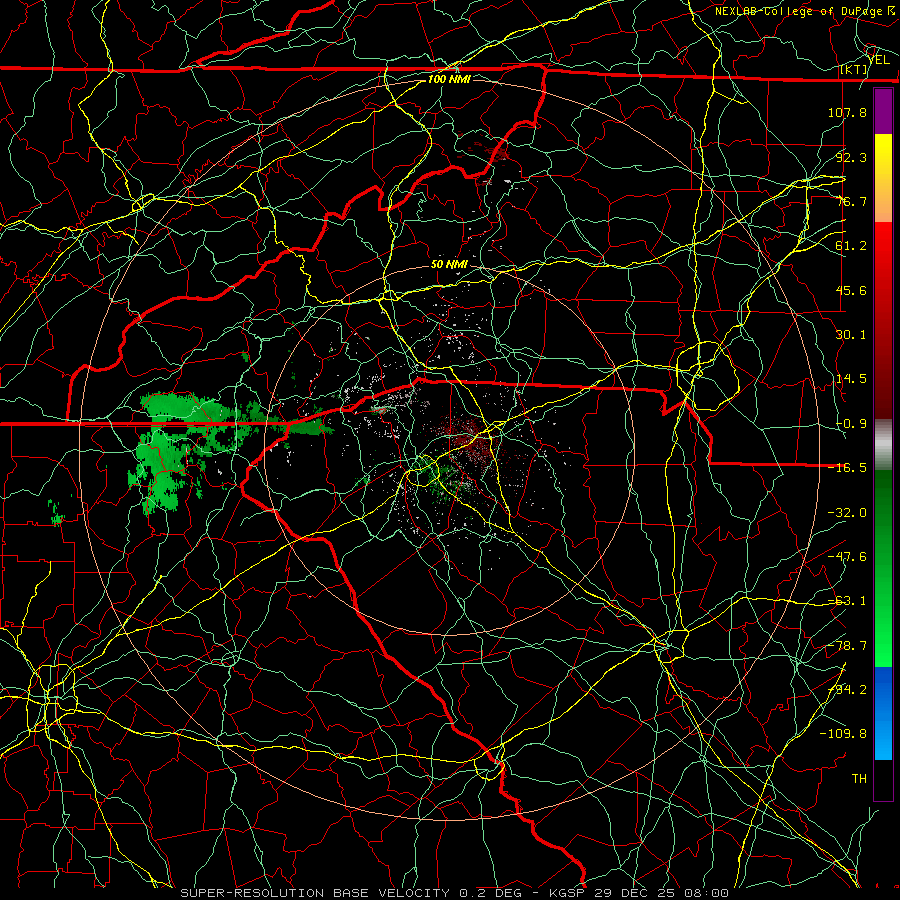Image resolution: width=900 pixels, height=900 pixels.
Task: Click the SUPER-RESOLUTION BASE VELOCITY caption text
Action: (x=315, y=893)
